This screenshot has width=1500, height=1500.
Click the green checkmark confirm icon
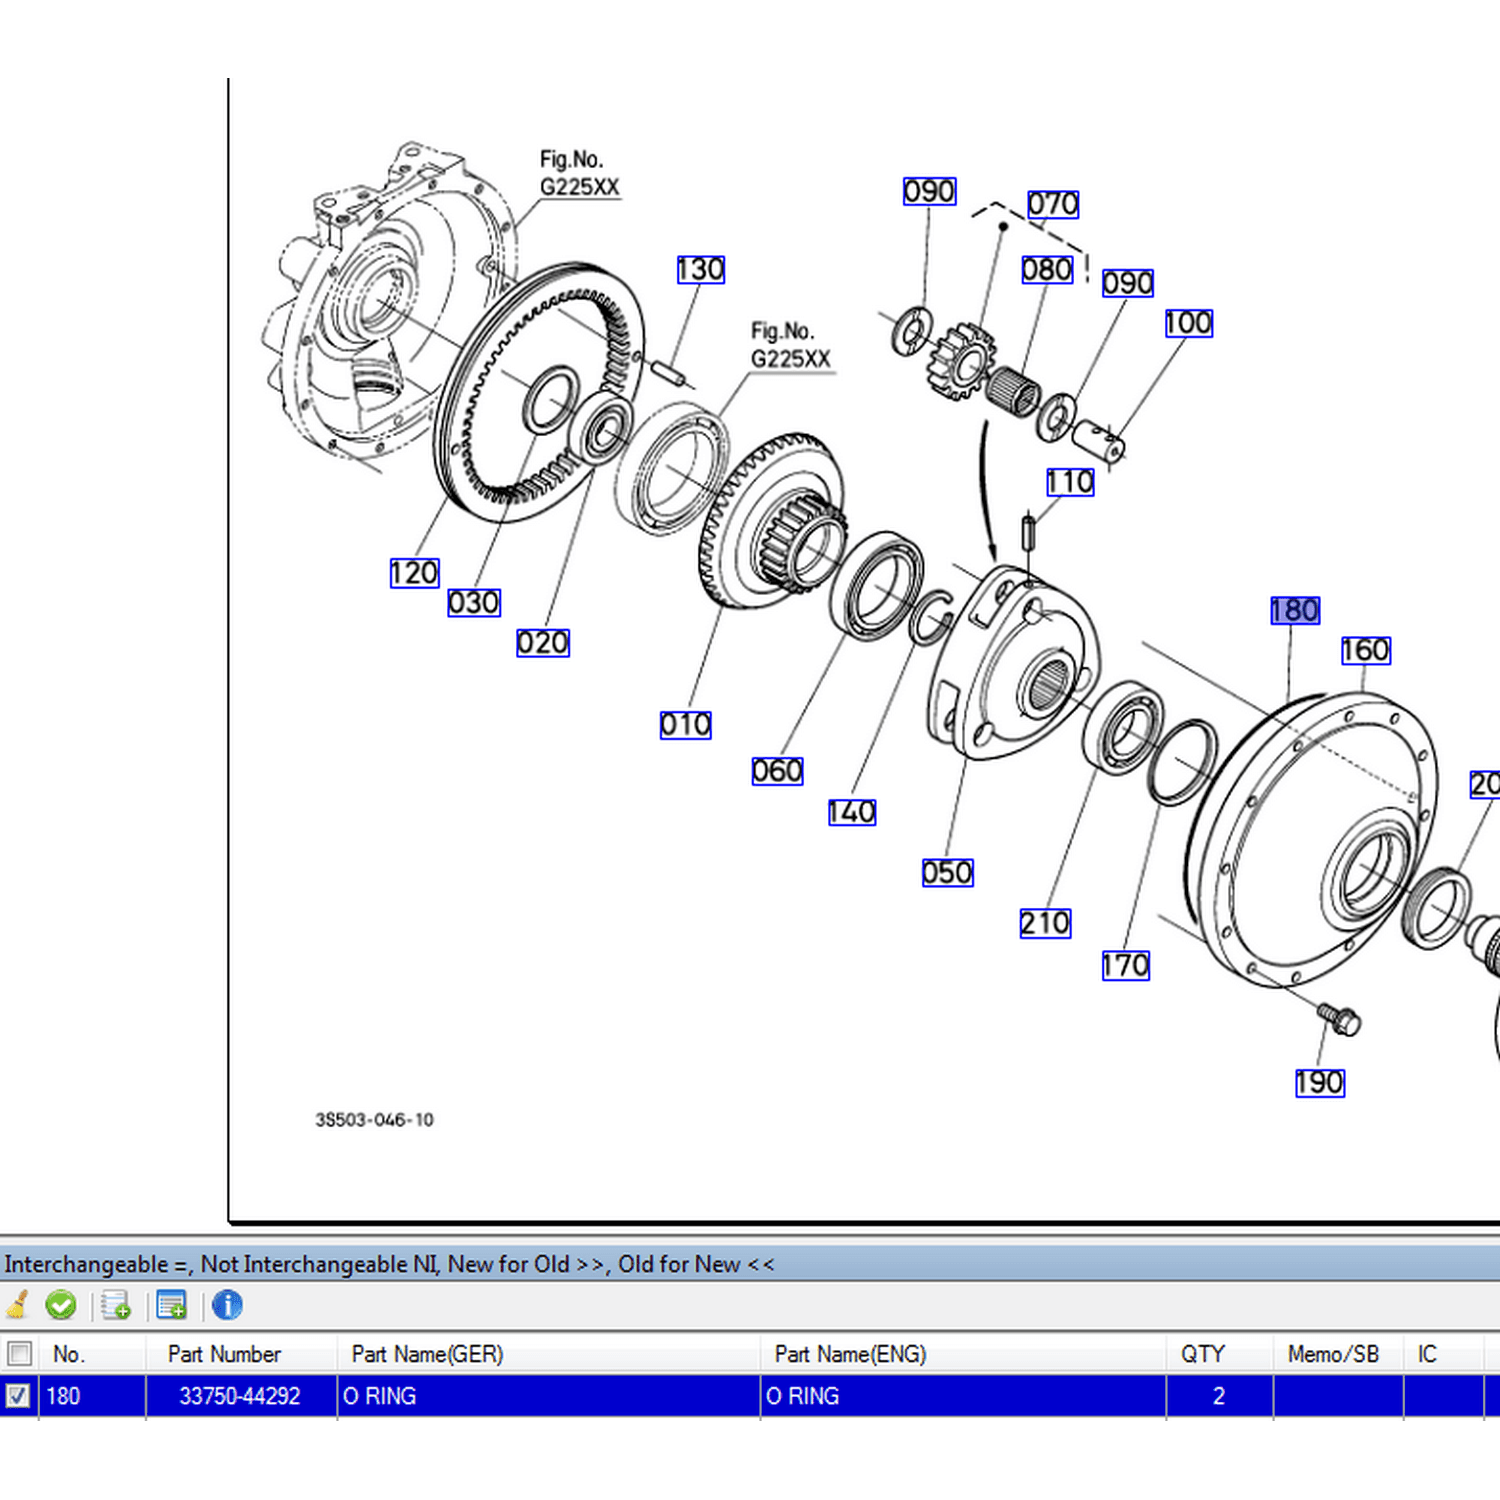61,1305
